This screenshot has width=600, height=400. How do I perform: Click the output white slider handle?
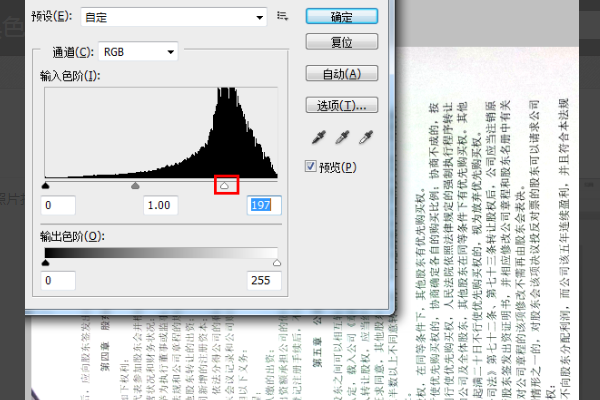pyautogui.click(x=277, y=263)
